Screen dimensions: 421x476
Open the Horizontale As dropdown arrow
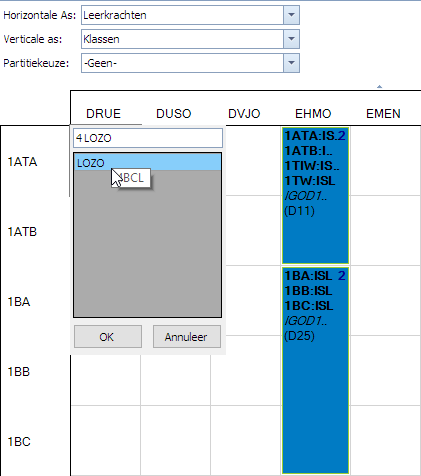point(291,15)
